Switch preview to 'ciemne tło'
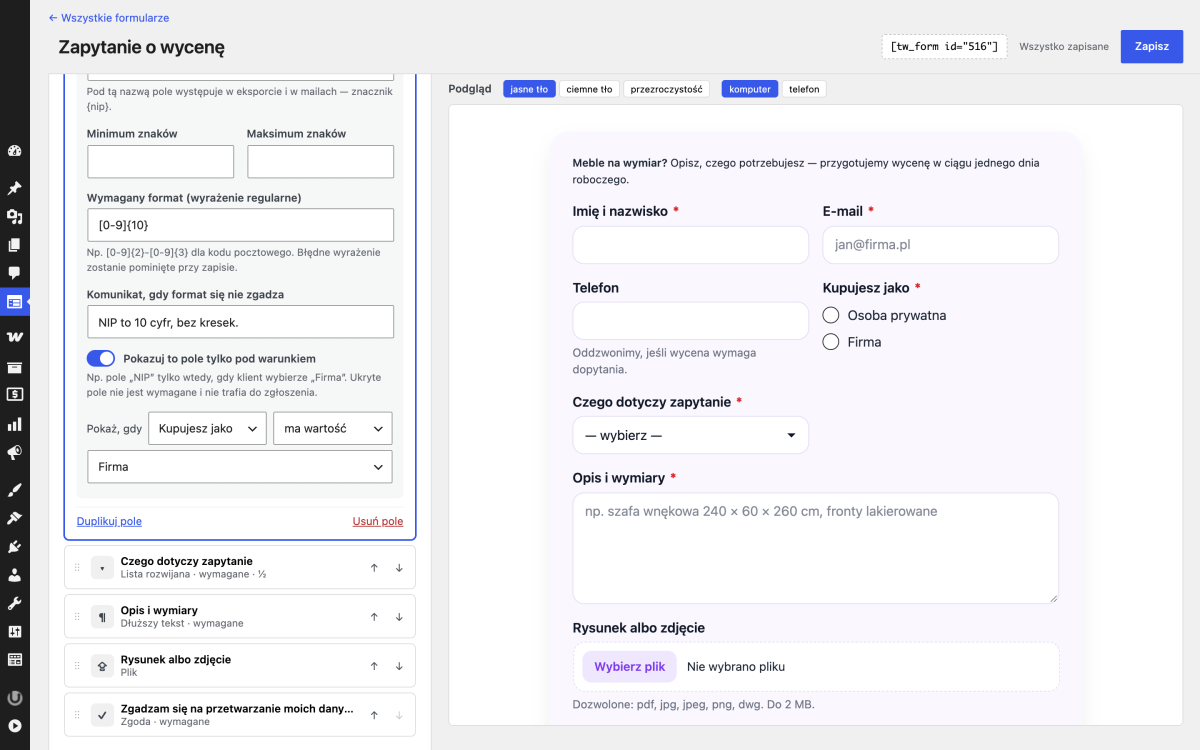1200x750 pixels. coord(589,89)
